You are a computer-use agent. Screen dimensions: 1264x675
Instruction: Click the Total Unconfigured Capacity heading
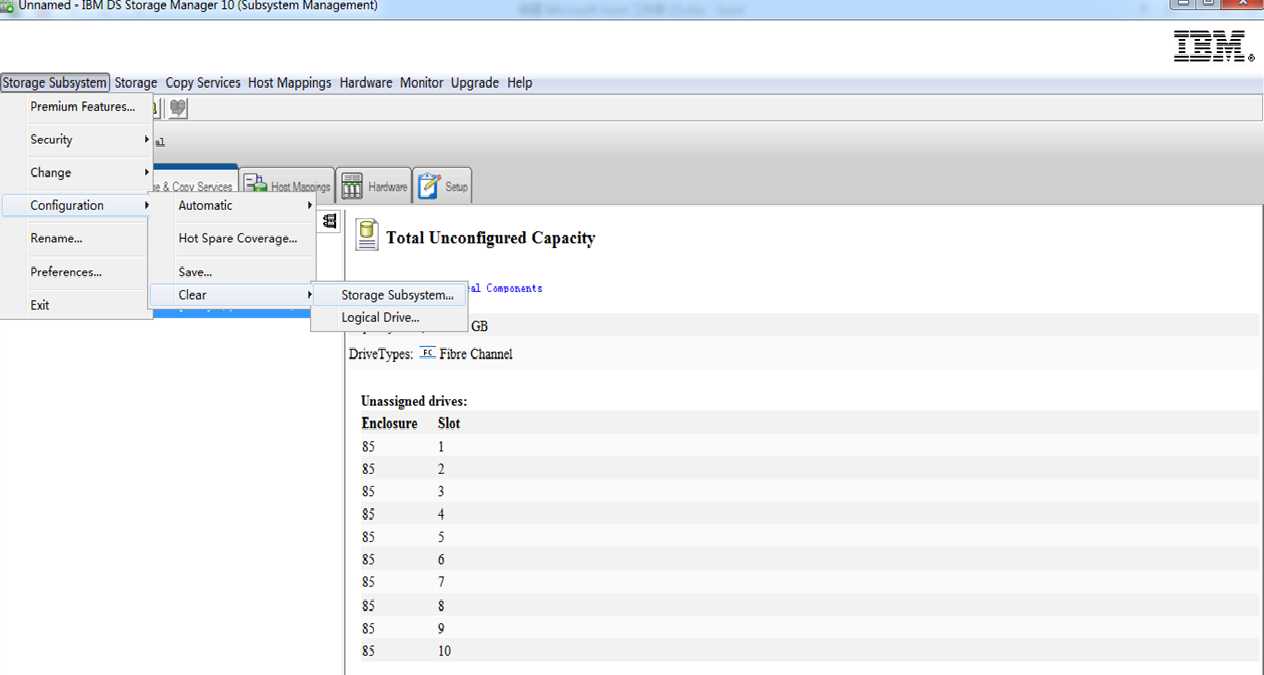pos(491,238)
